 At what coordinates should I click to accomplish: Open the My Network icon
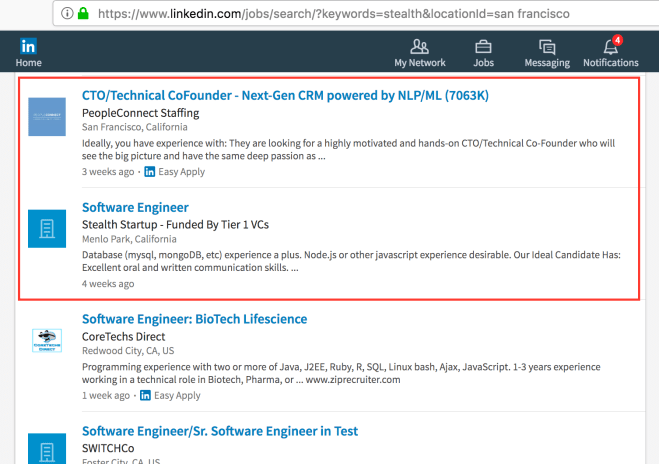pyautogui.click(x=420, y=47)
